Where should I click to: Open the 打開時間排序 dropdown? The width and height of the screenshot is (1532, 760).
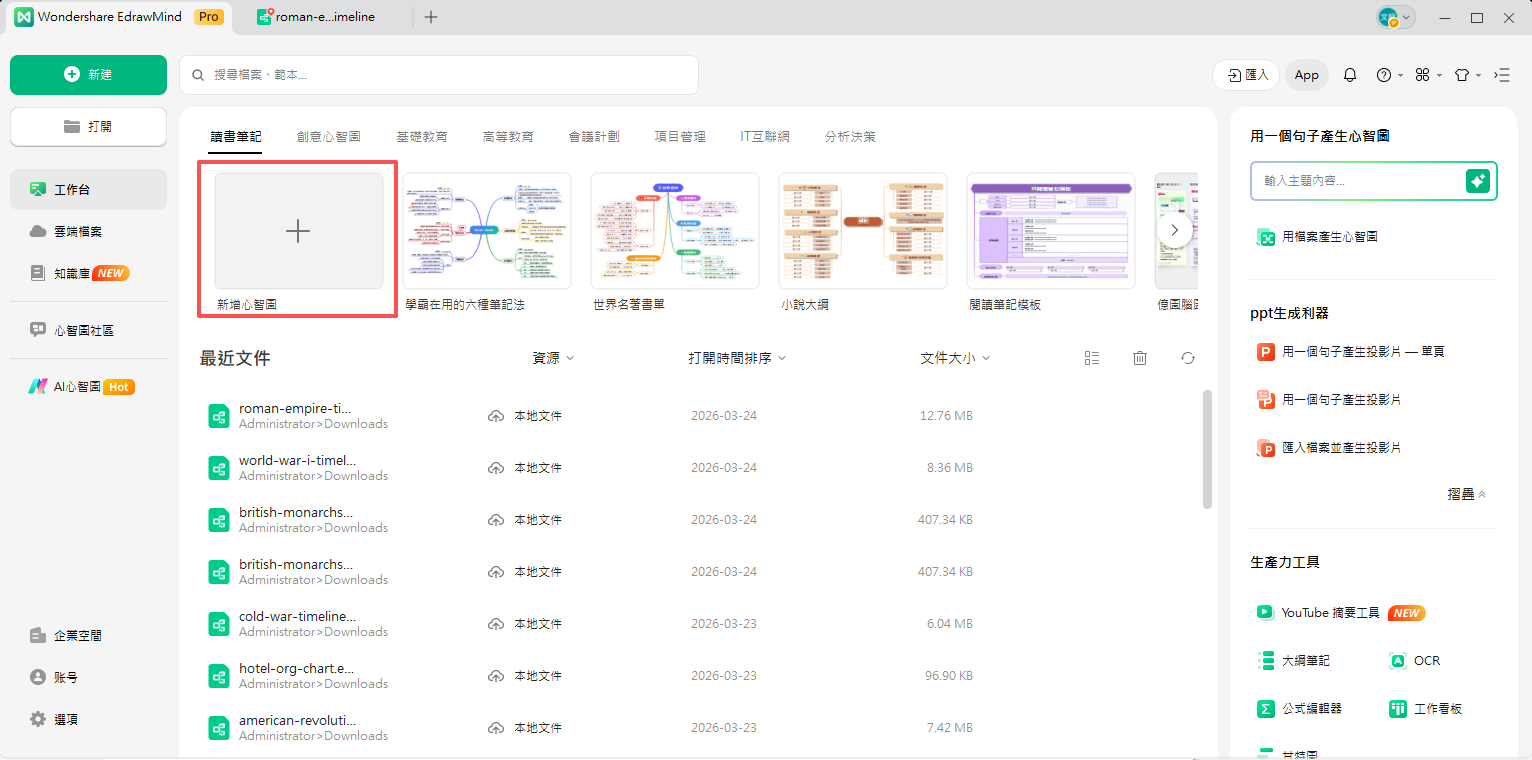(x=737, y=357)
